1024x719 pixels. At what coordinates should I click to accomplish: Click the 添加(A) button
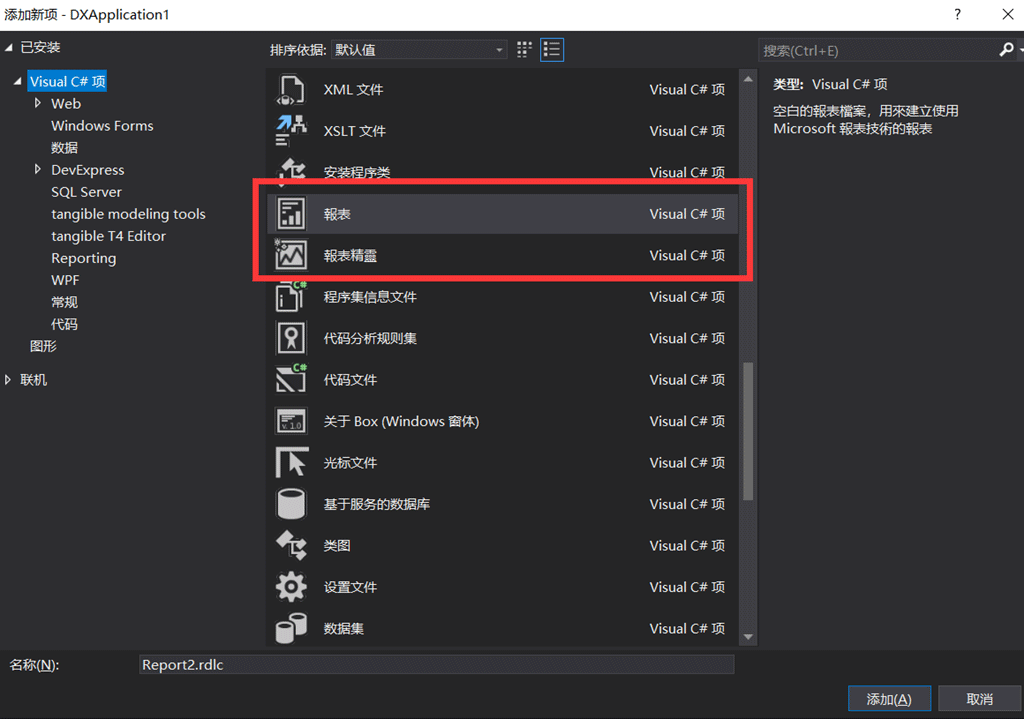click(x=889, y=699)
